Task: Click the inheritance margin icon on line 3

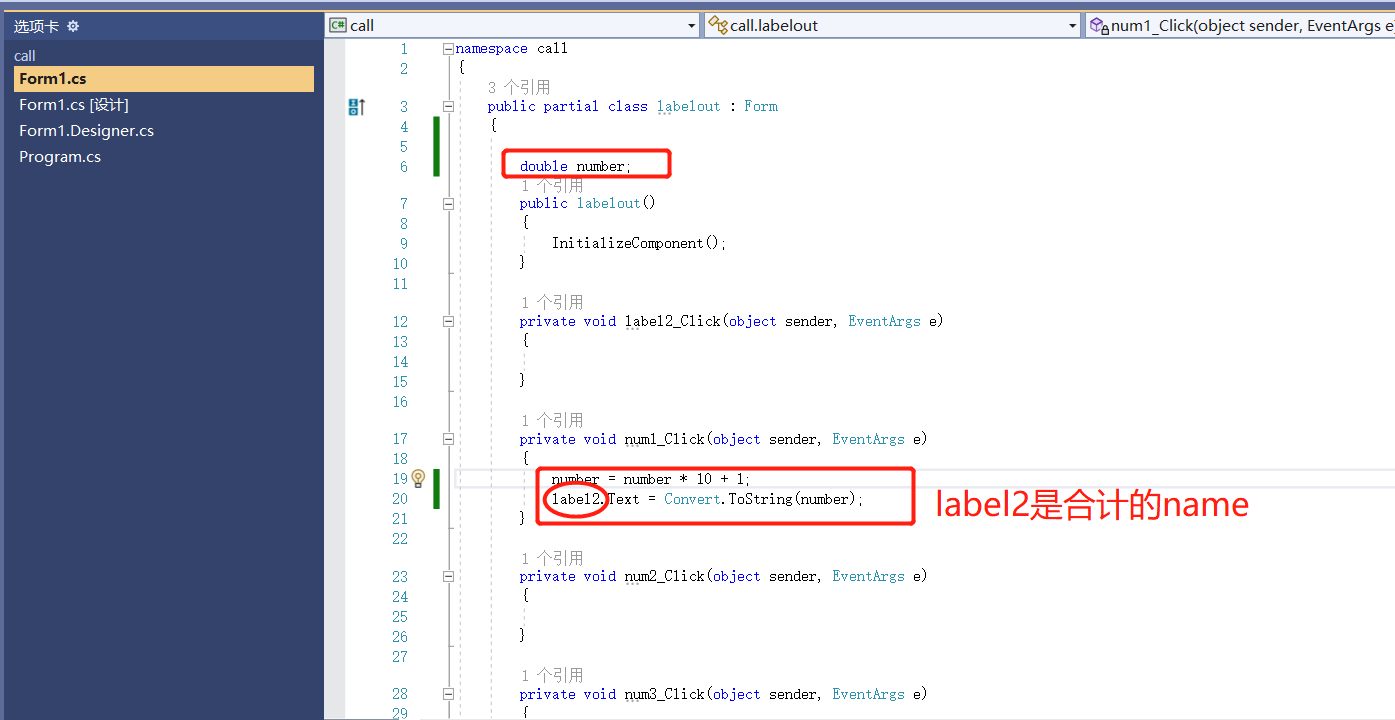Action: click(357, 106)
